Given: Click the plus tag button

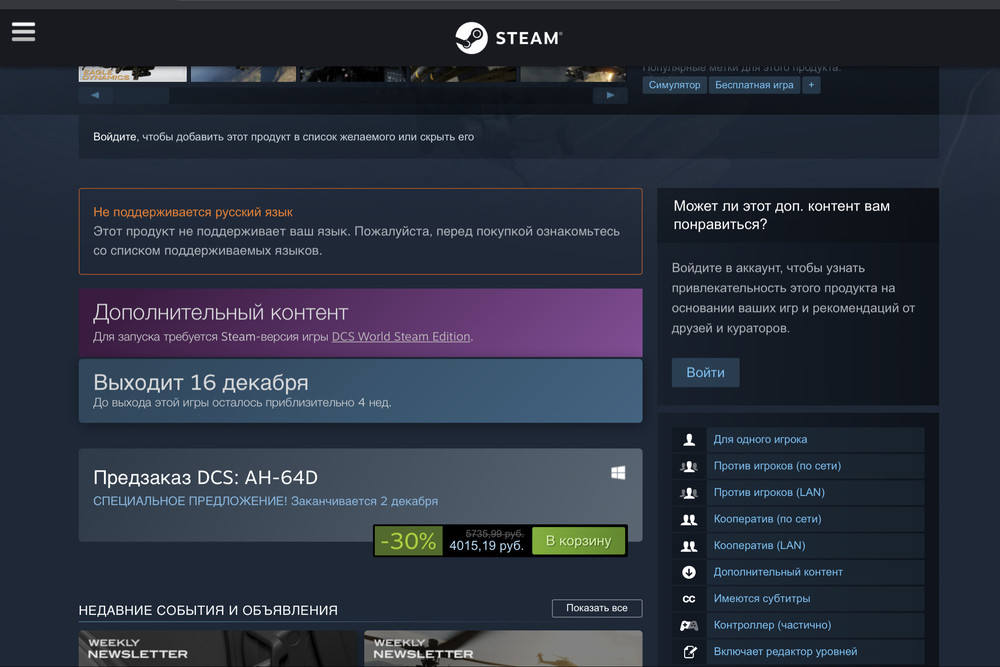Looking at the screenshot, I should [x=811, y=85].
